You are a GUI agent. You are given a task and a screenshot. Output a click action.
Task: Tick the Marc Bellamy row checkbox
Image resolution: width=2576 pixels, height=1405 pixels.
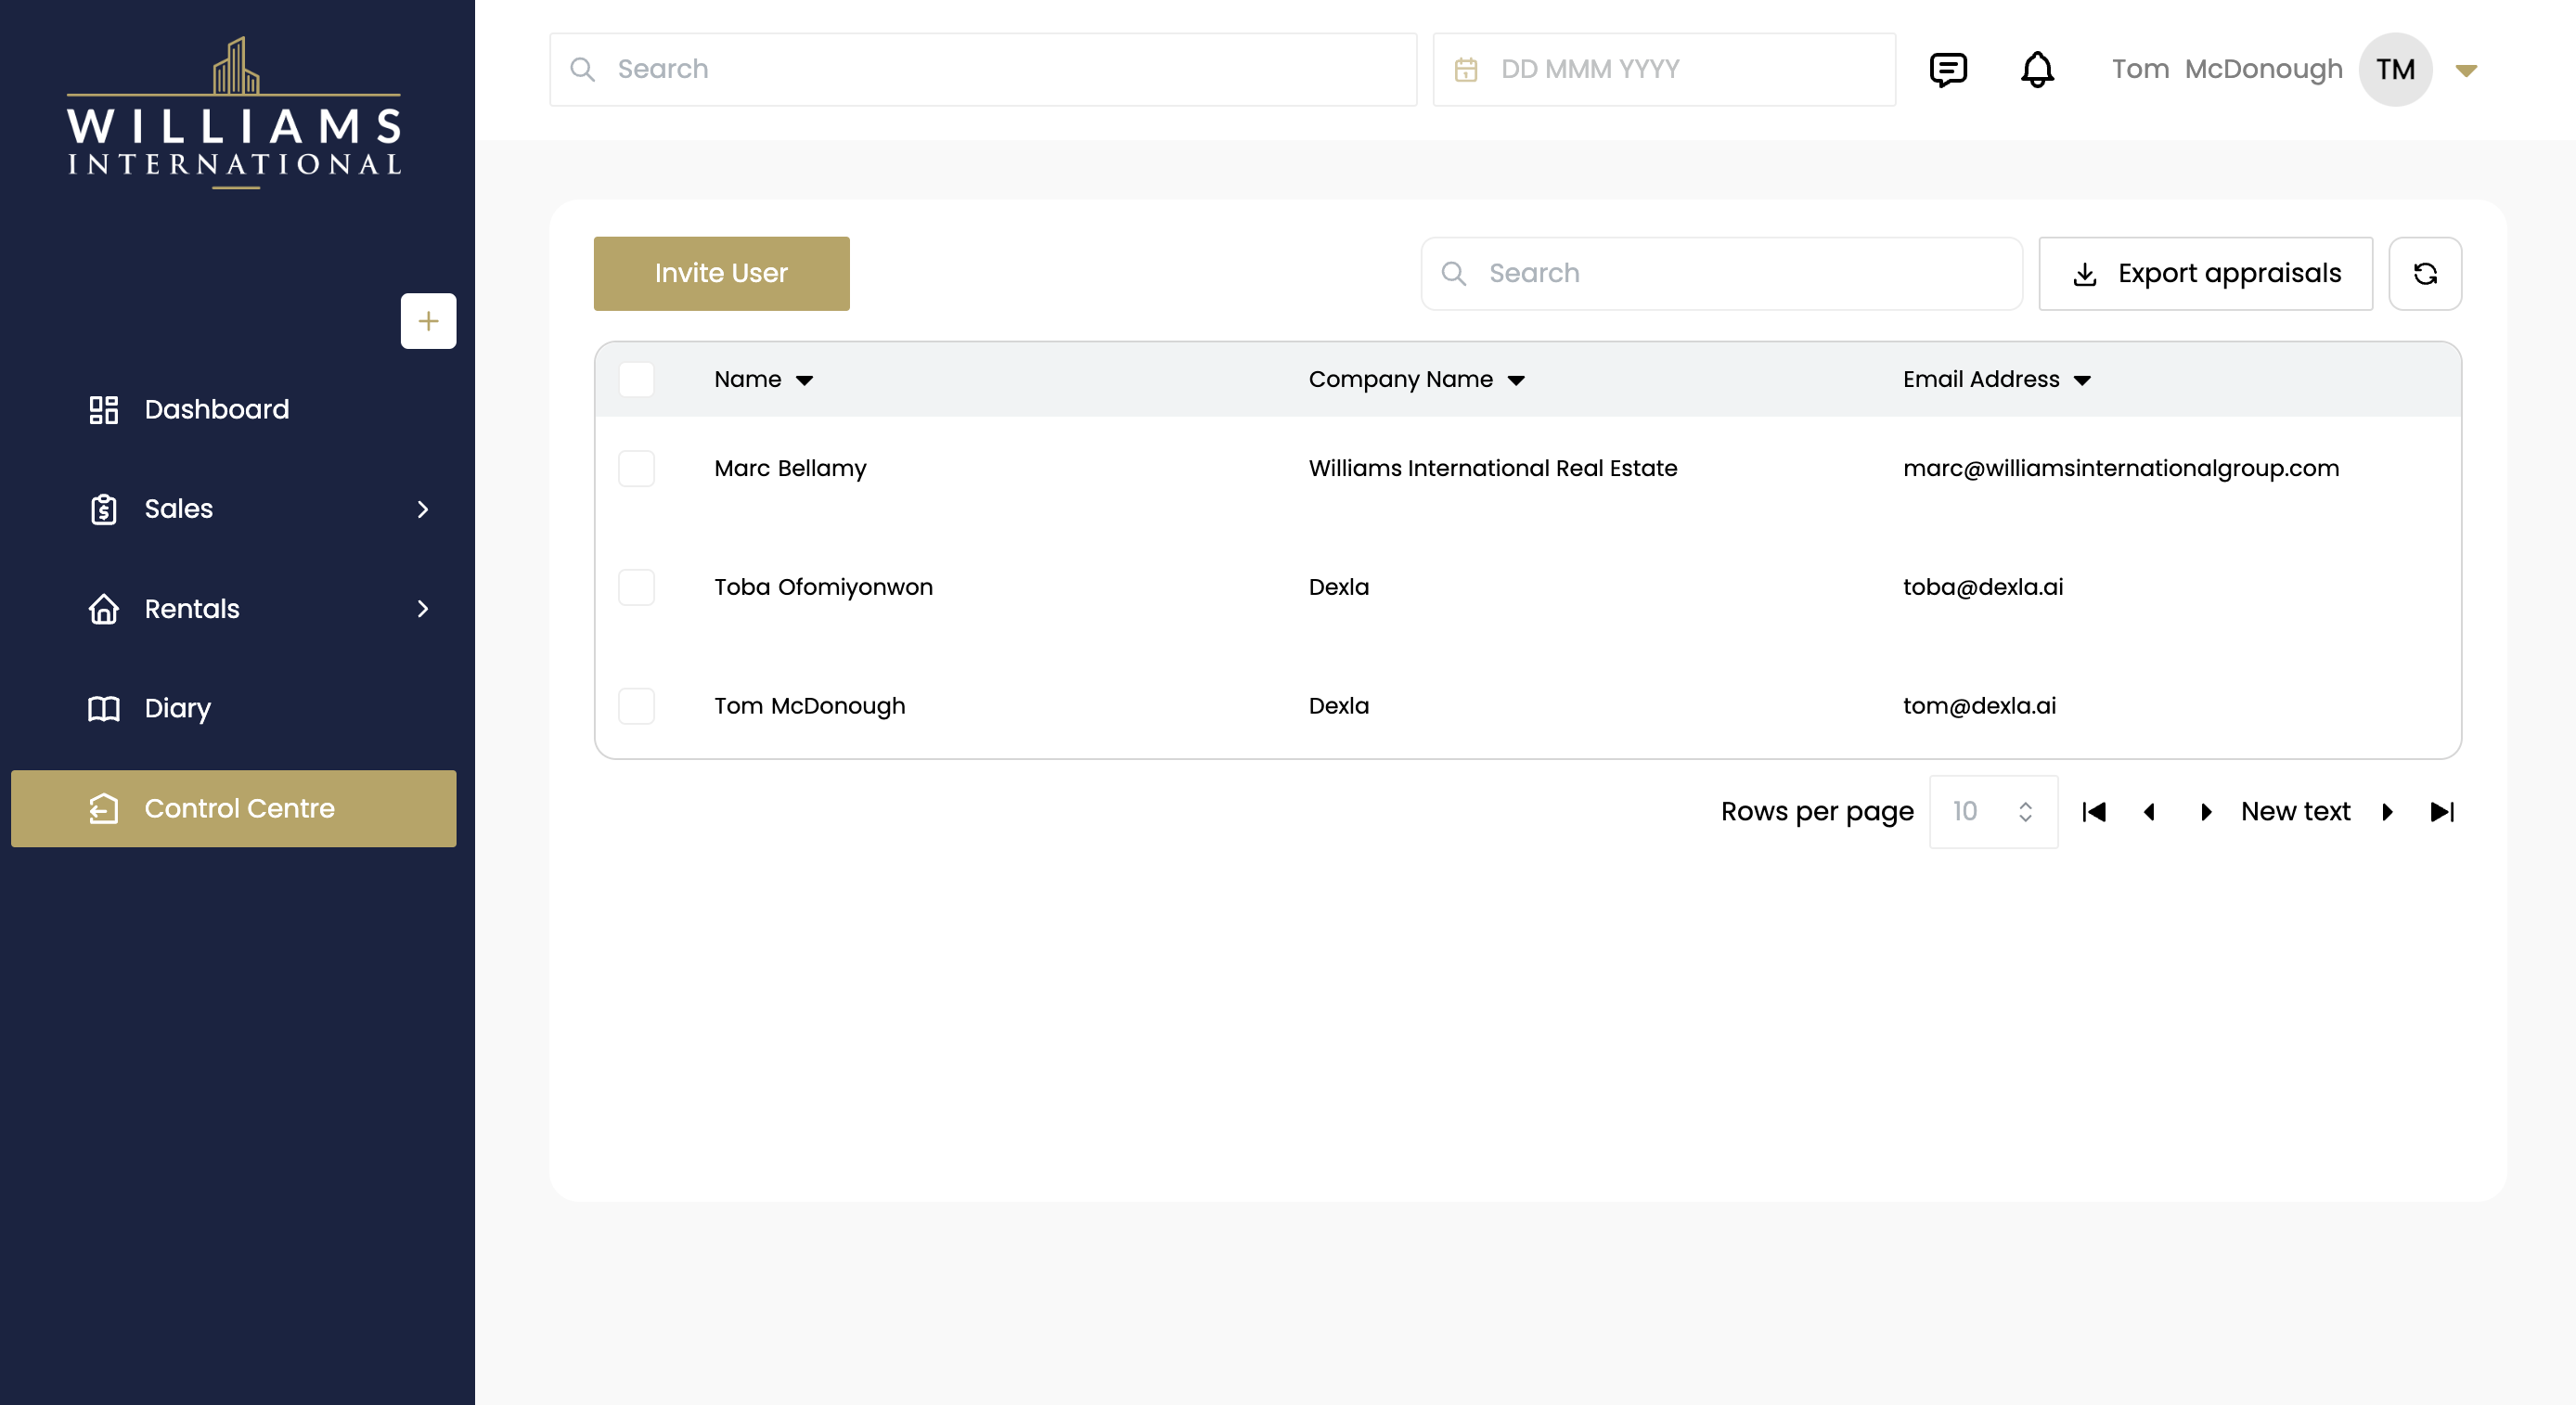[x=636, y=468]
